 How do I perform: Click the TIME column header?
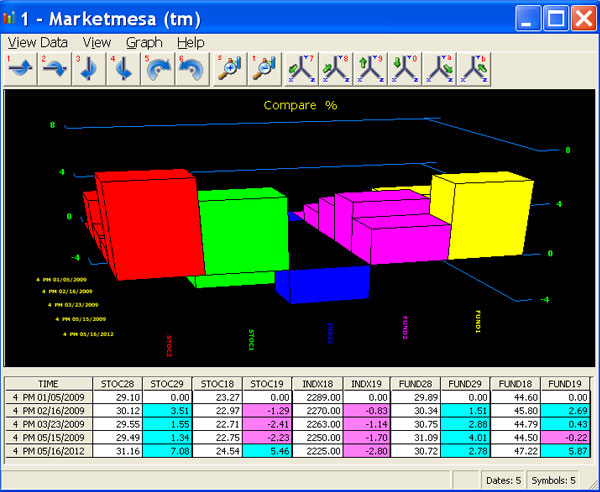48,383
